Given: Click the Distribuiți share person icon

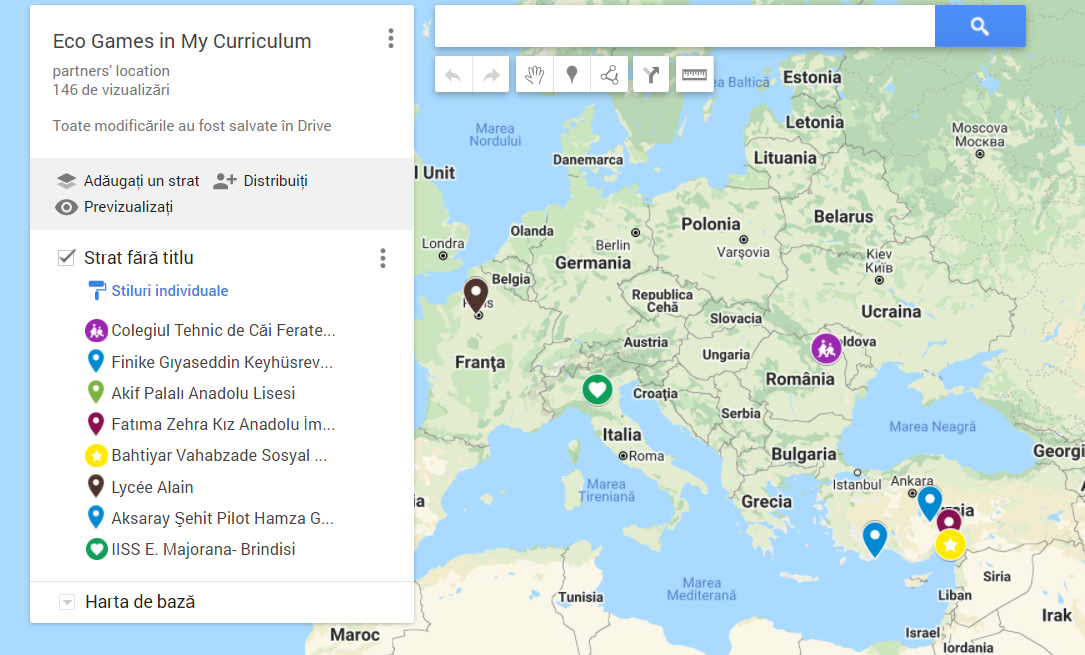Looking at the screenshot, I should pos(225,181).
